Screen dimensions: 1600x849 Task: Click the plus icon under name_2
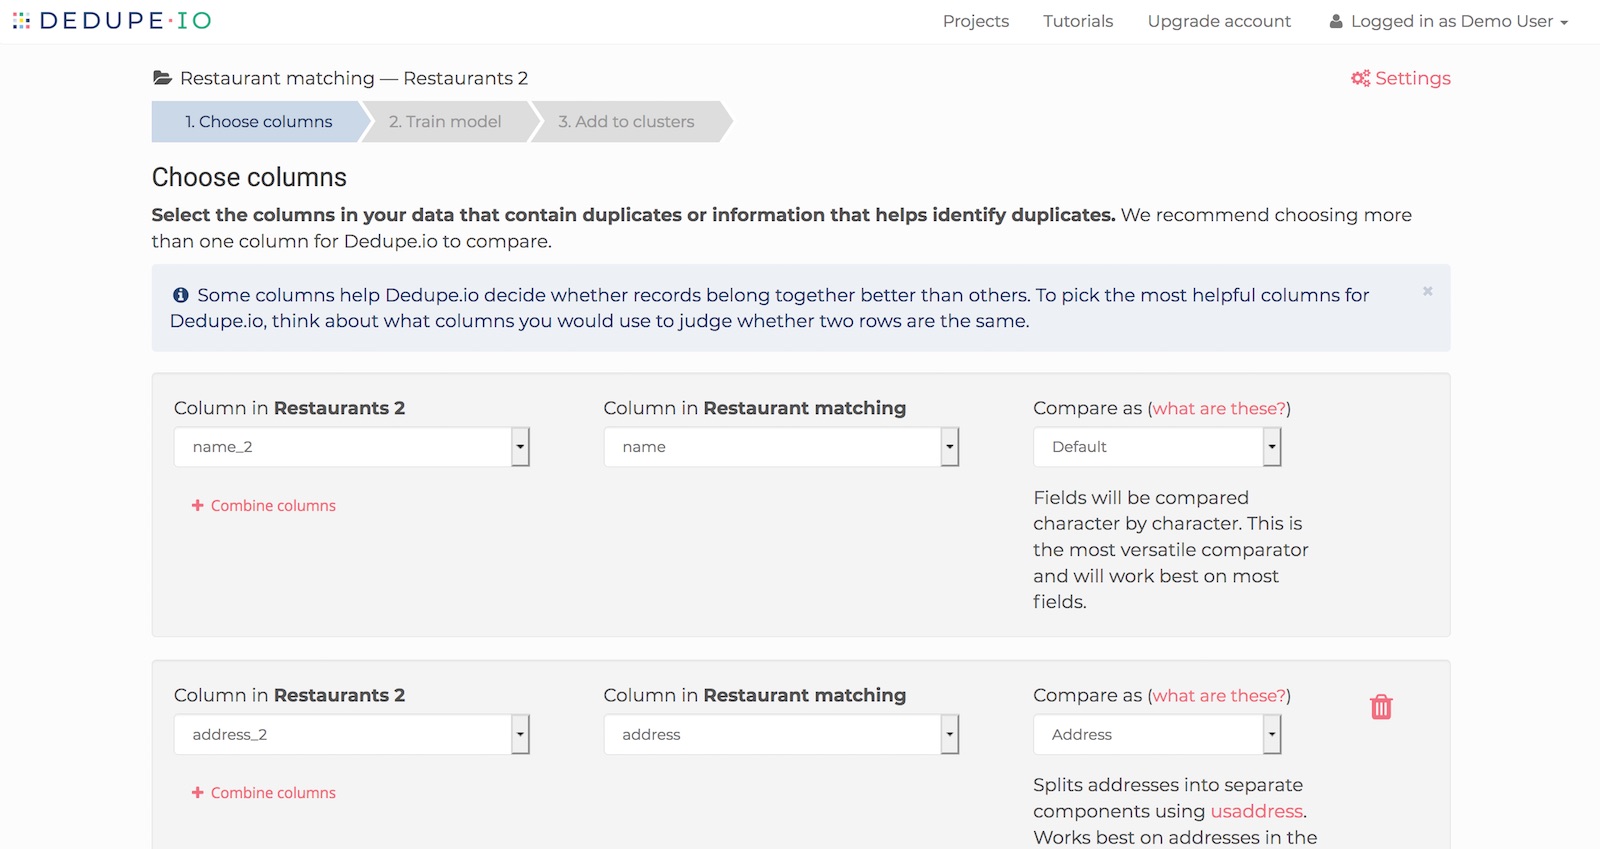tap(197, 505)
